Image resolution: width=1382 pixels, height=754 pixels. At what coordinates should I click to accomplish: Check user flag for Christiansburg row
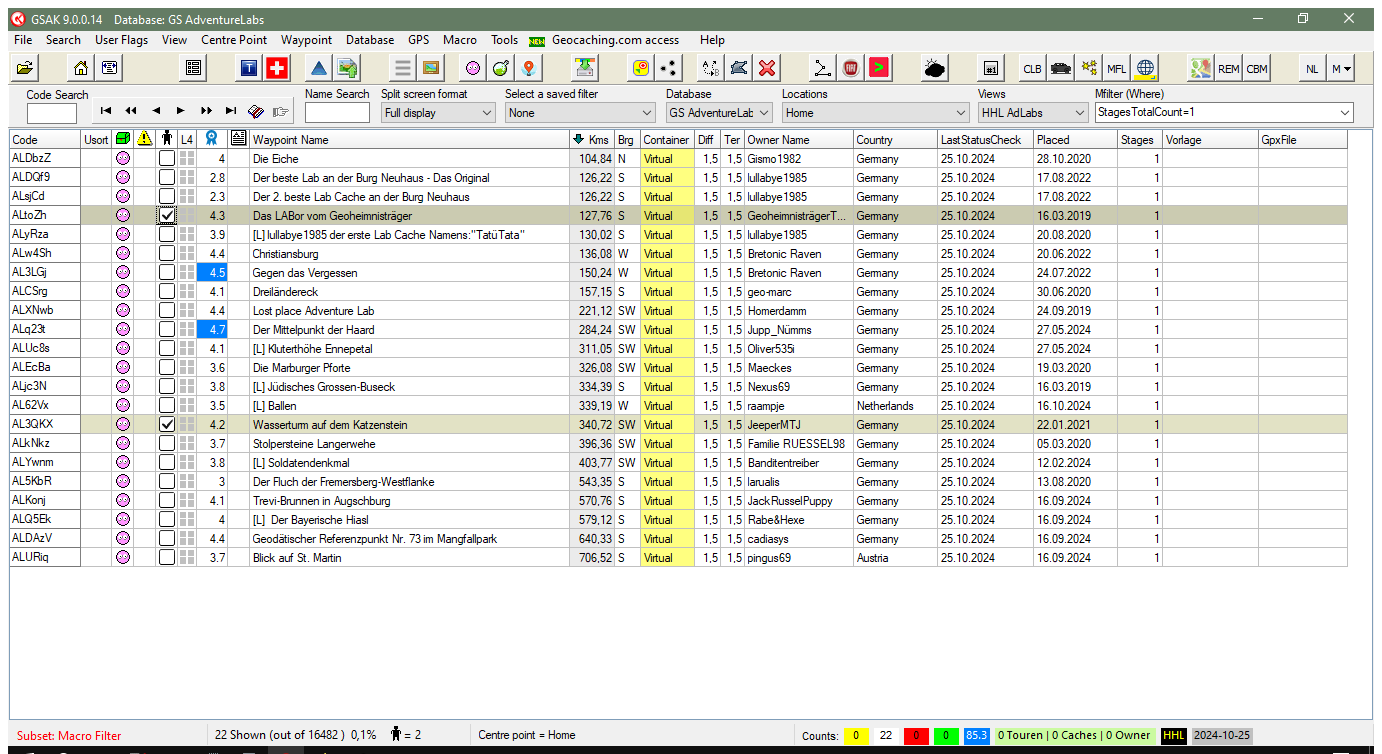(x=167, y=253)
